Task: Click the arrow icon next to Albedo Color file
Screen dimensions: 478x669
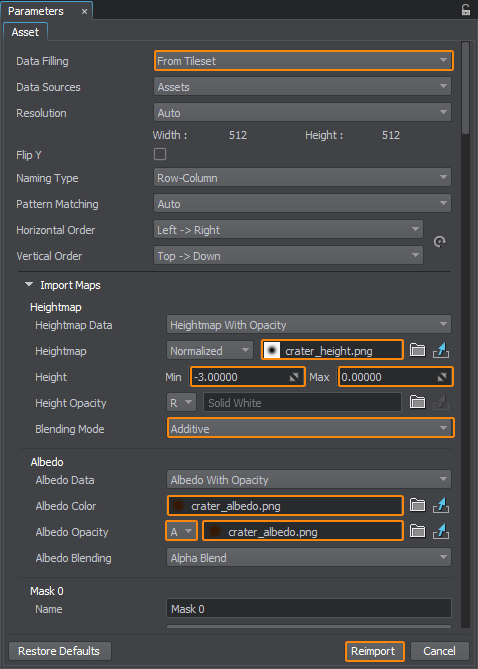Action: (441, 506)
